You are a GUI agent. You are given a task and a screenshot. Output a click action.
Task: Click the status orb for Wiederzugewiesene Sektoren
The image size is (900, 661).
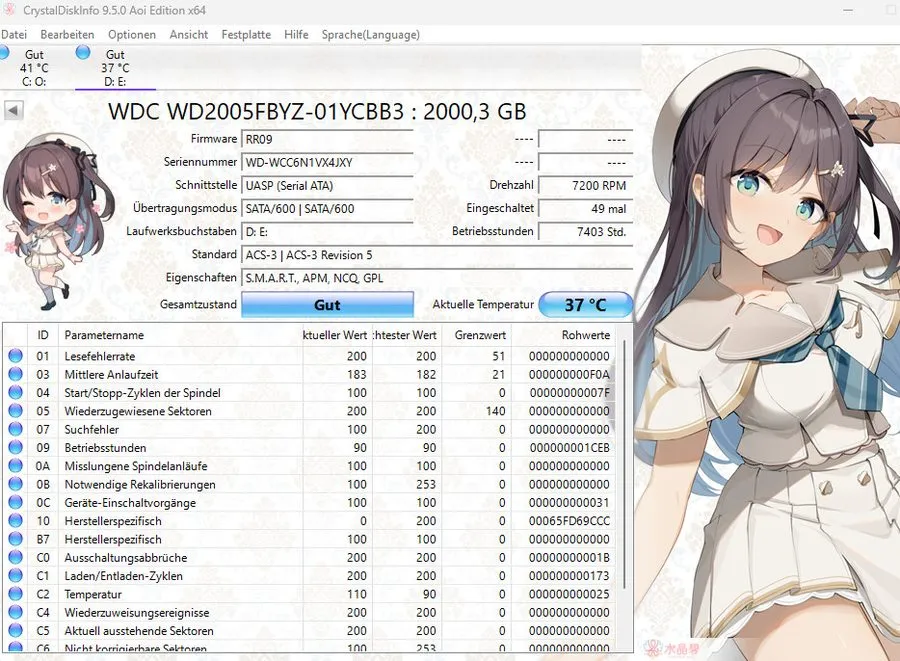(x=15, y=411)
